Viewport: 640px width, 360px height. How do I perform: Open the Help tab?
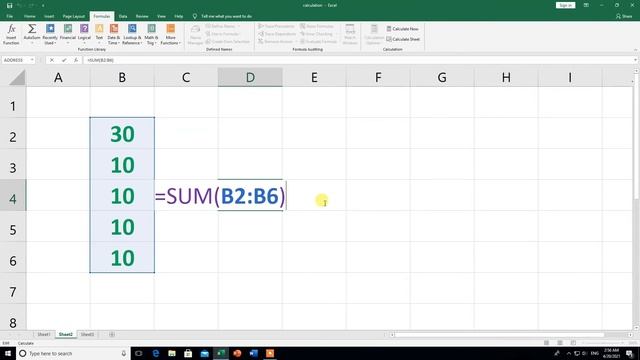(179, 16)
